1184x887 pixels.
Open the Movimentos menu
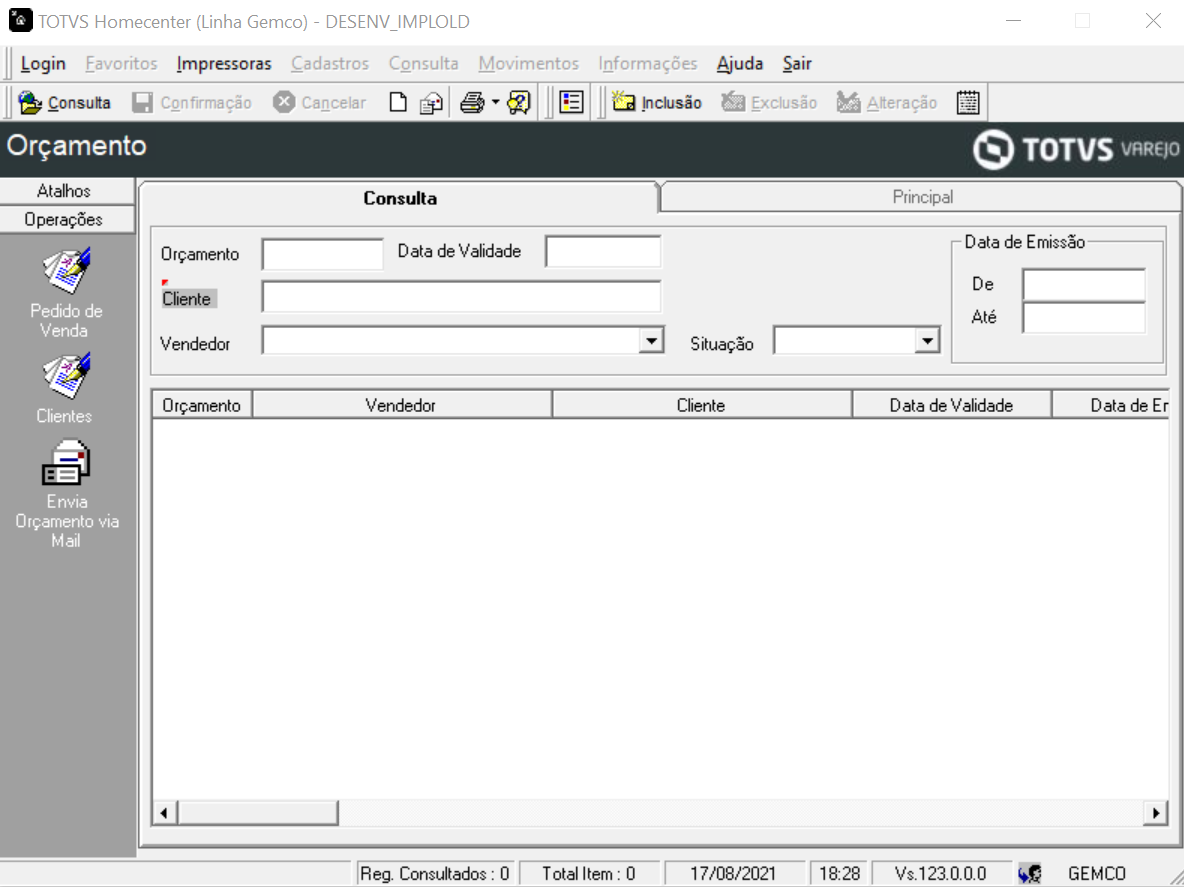point(529,63)
